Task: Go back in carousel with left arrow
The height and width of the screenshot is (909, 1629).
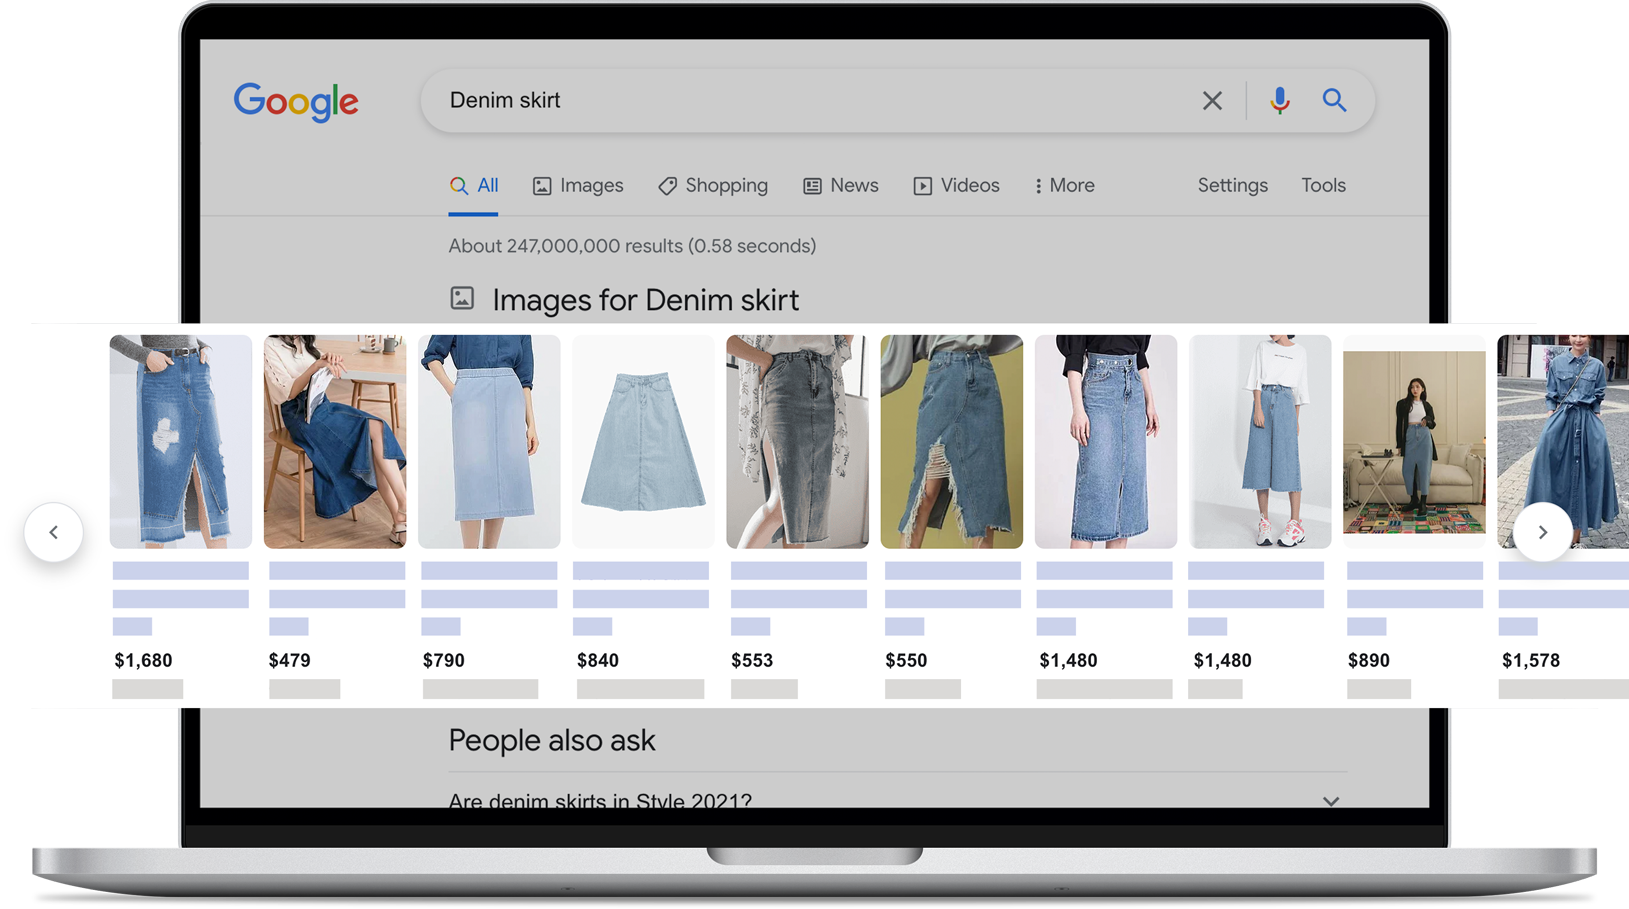Action: pyautogui.click(x=54, y=532)
